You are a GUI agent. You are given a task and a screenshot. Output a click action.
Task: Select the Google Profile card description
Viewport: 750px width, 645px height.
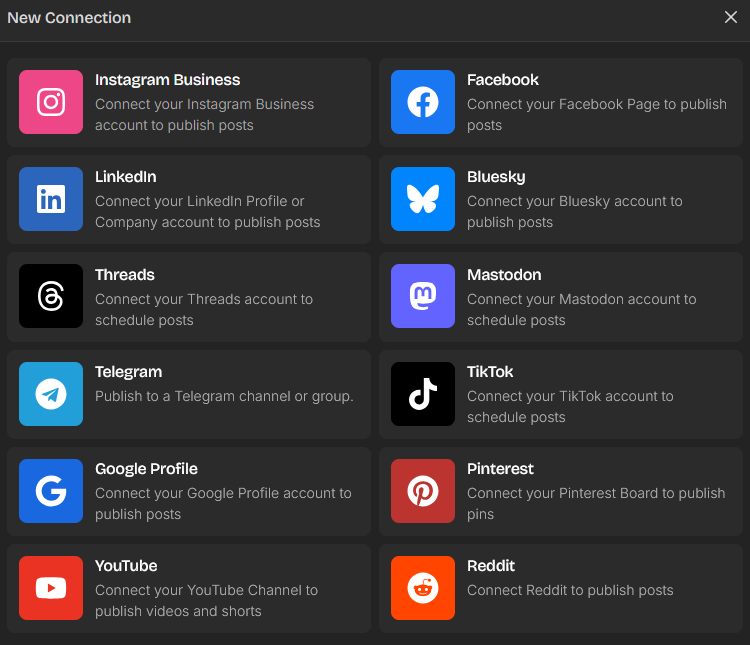coord(223,503)
